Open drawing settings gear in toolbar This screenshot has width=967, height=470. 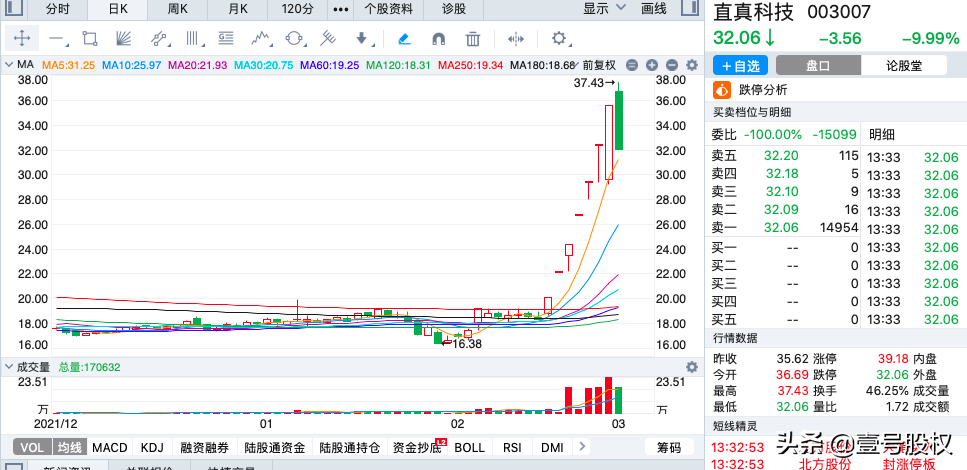pos(559,39)
